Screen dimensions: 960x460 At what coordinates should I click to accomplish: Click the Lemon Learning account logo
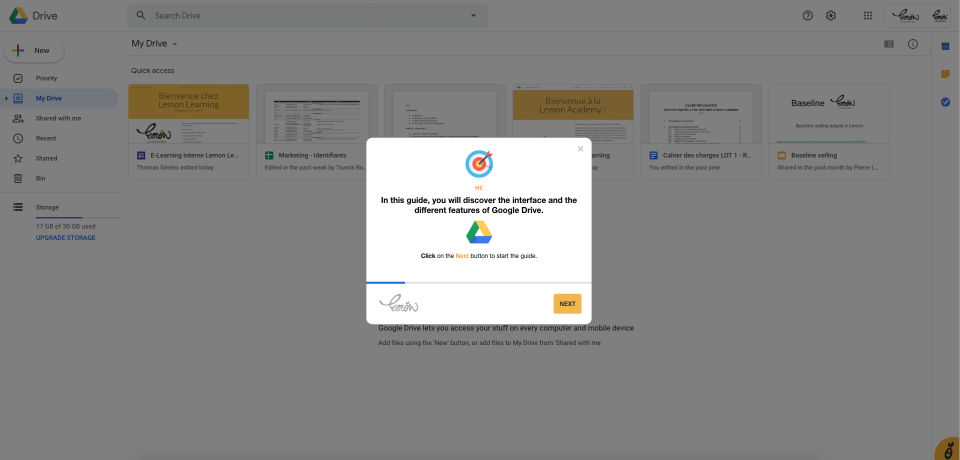point(905,16)
